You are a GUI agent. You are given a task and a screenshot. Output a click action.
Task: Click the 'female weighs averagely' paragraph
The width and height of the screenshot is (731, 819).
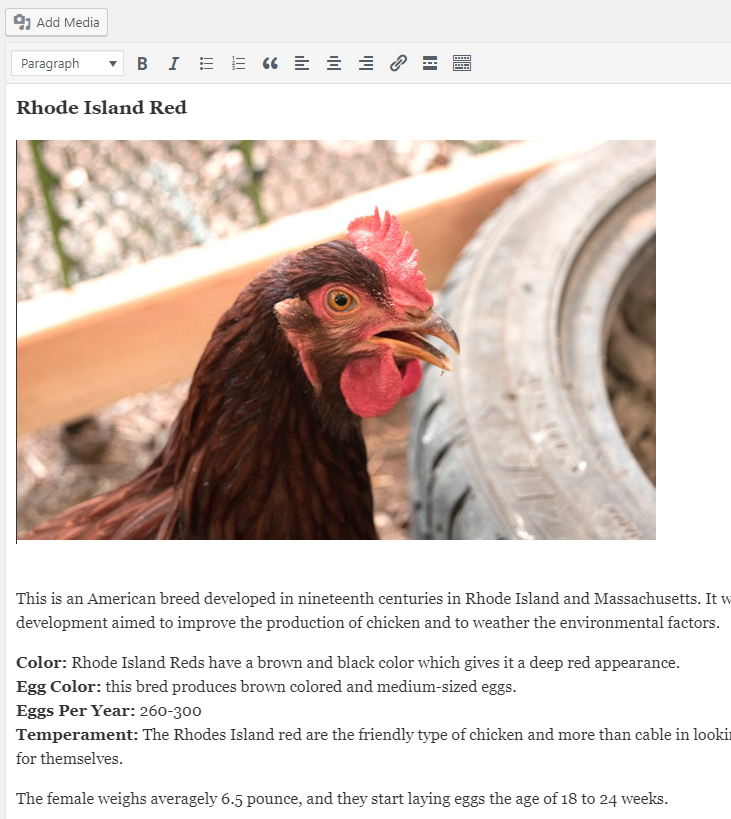(340, 798)
